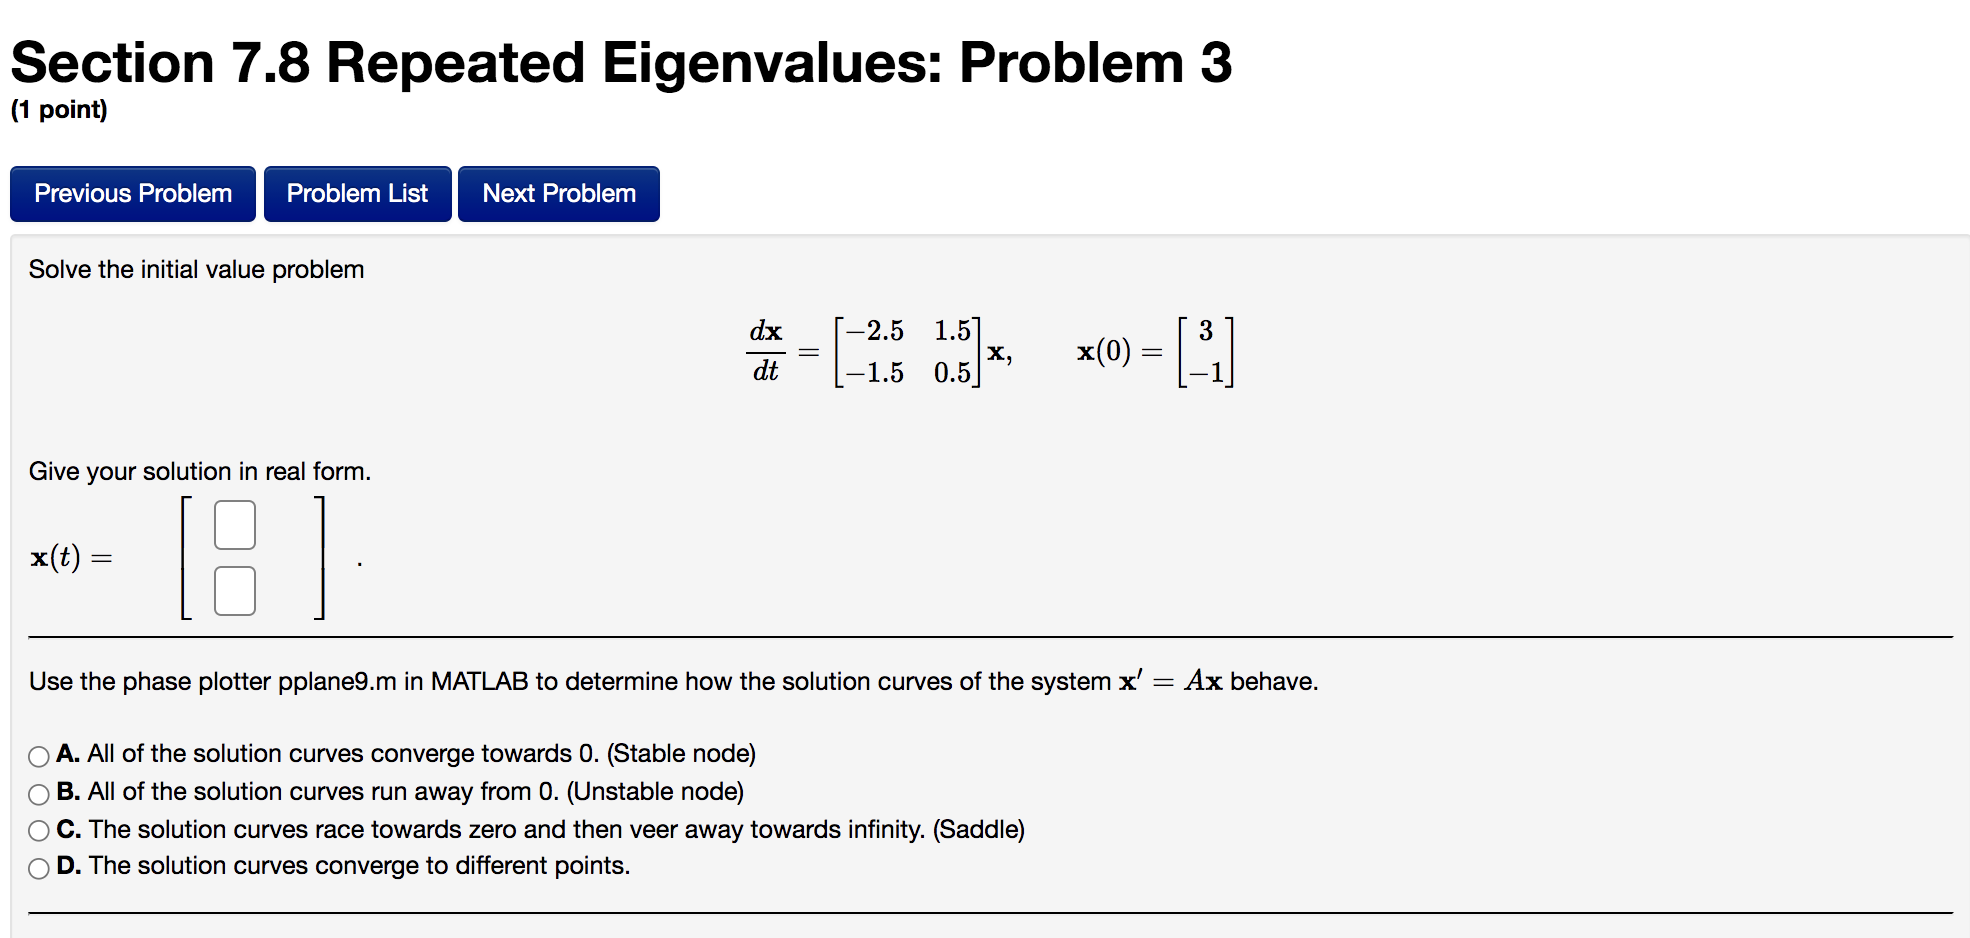Navigate to the previous problem
Viewport: 1970px width, 938px height.
point(131,193)
